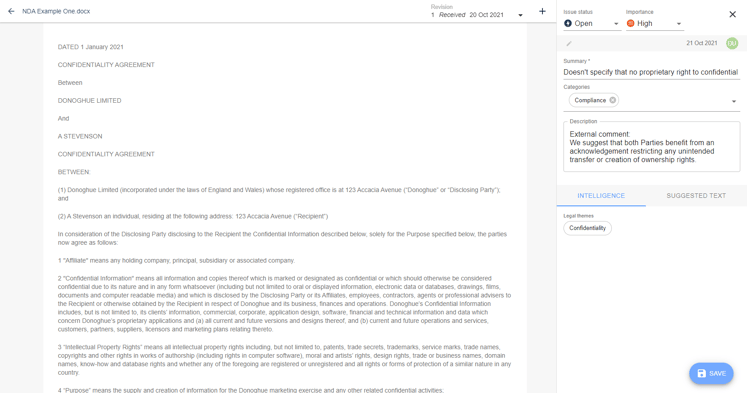Click the Open status circle icon
The height and width of the screenshot is (393, 747).
[x=568, y=23]
